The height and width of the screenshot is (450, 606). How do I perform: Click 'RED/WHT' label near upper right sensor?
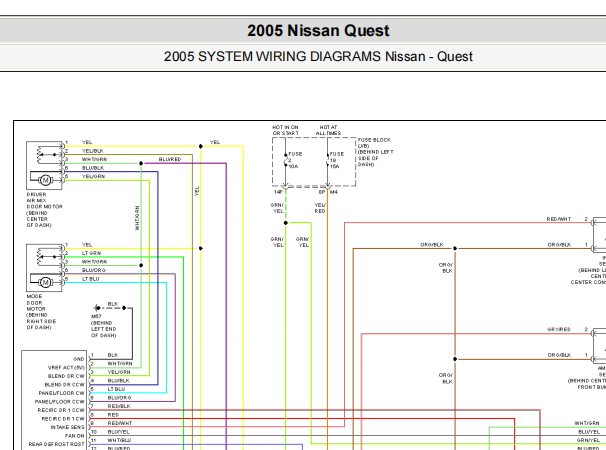tap(559, 219)
